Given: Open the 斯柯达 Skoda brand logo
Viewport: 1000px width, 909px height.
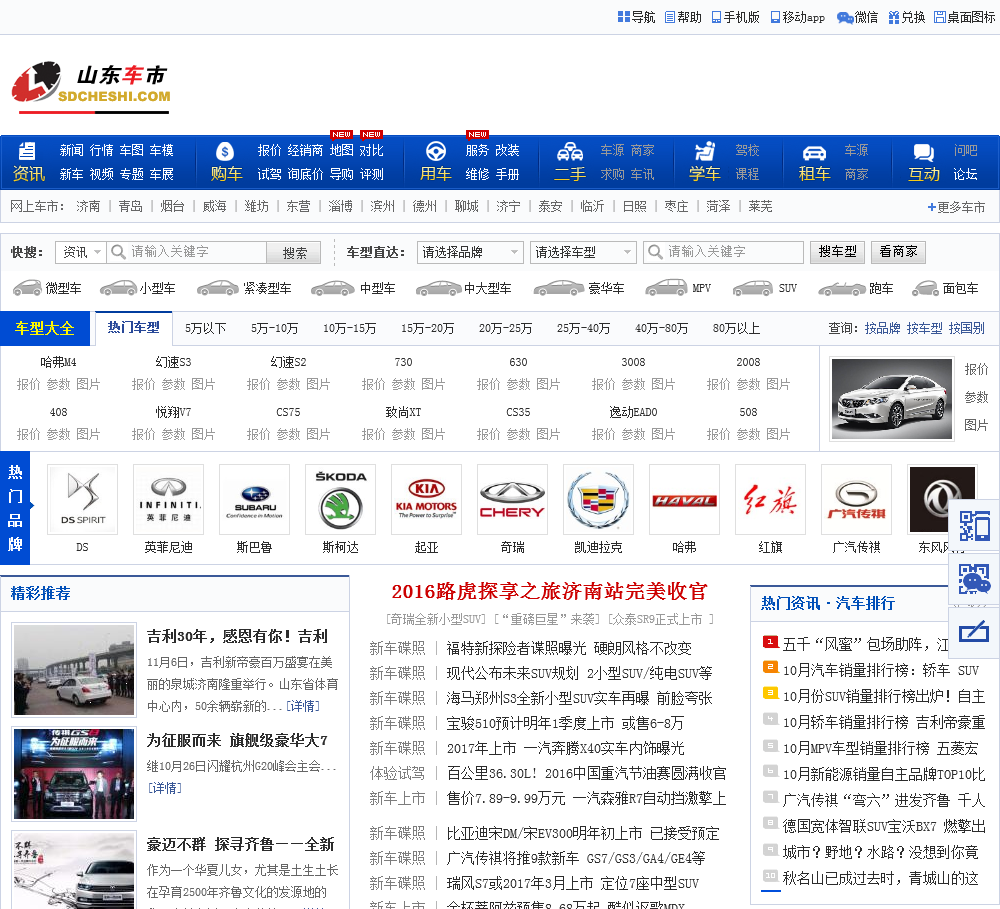Looking at the screenshot, I should coord(341,499).
